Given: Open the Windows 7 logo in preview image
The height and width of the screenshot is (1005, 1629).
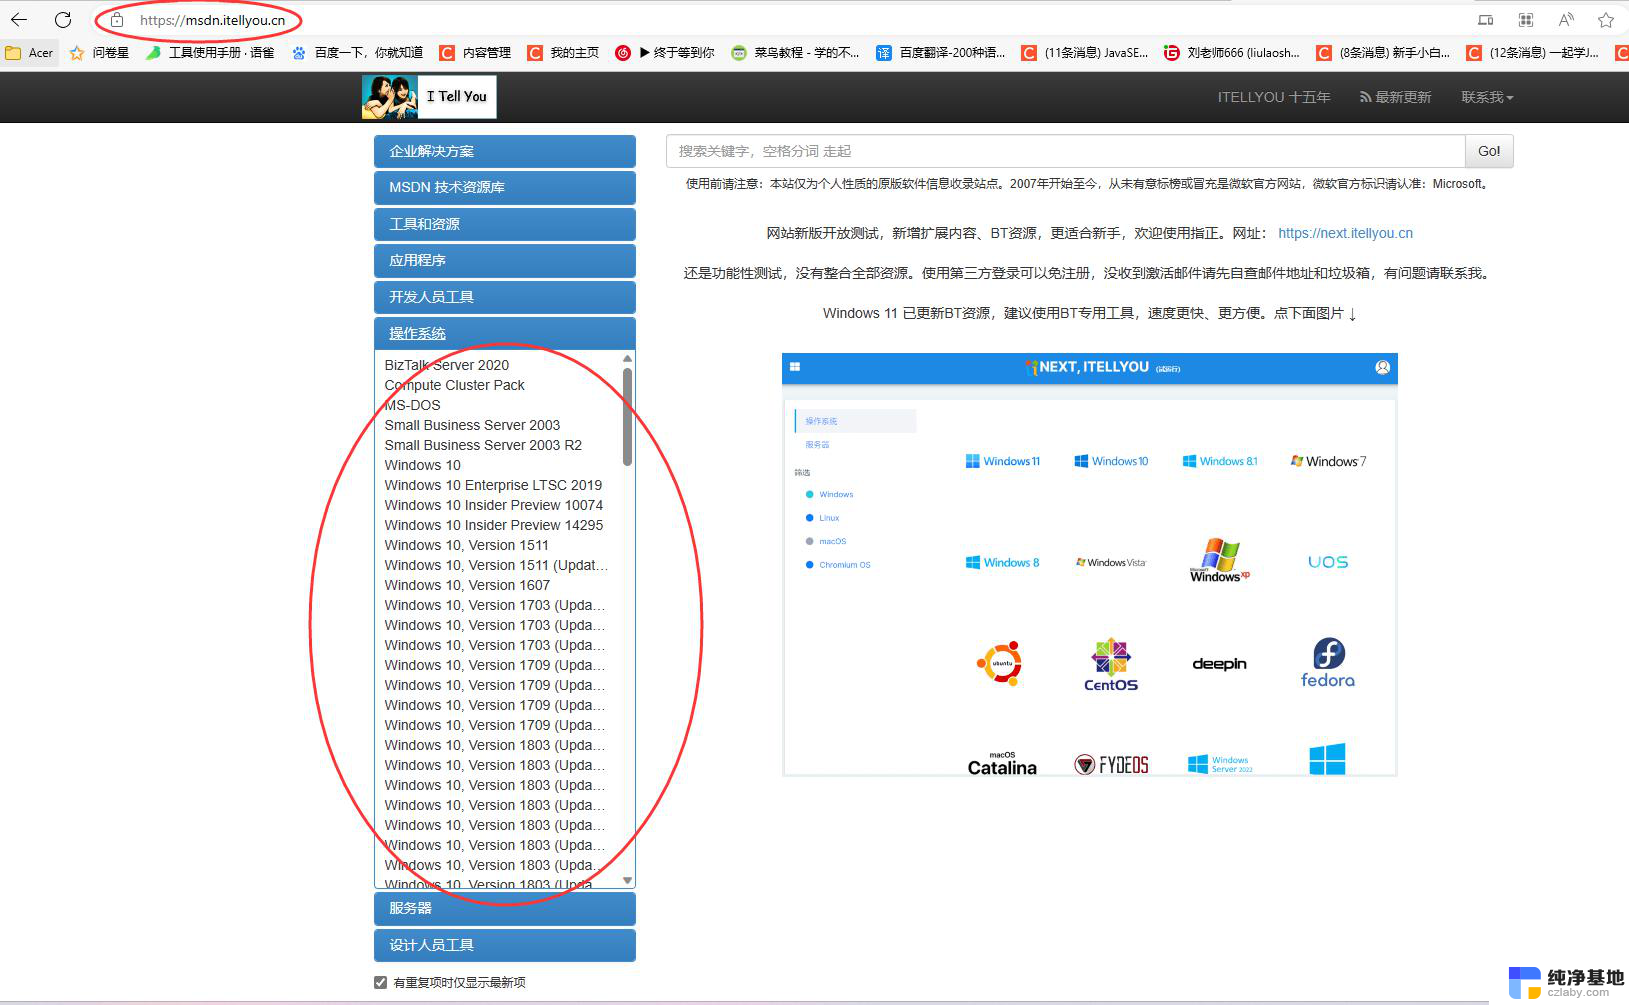Looking at the screenshot, I should (1328, 461).
